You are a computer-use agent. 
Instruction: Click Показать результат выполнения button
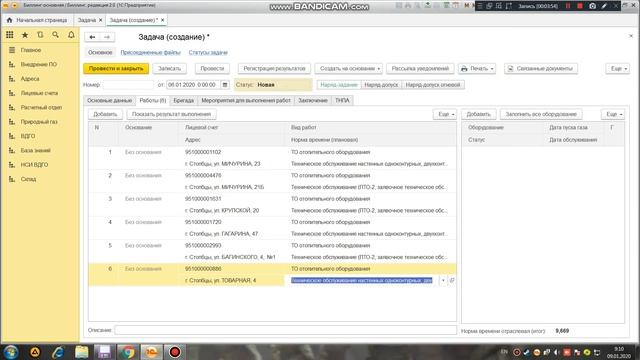171,114
